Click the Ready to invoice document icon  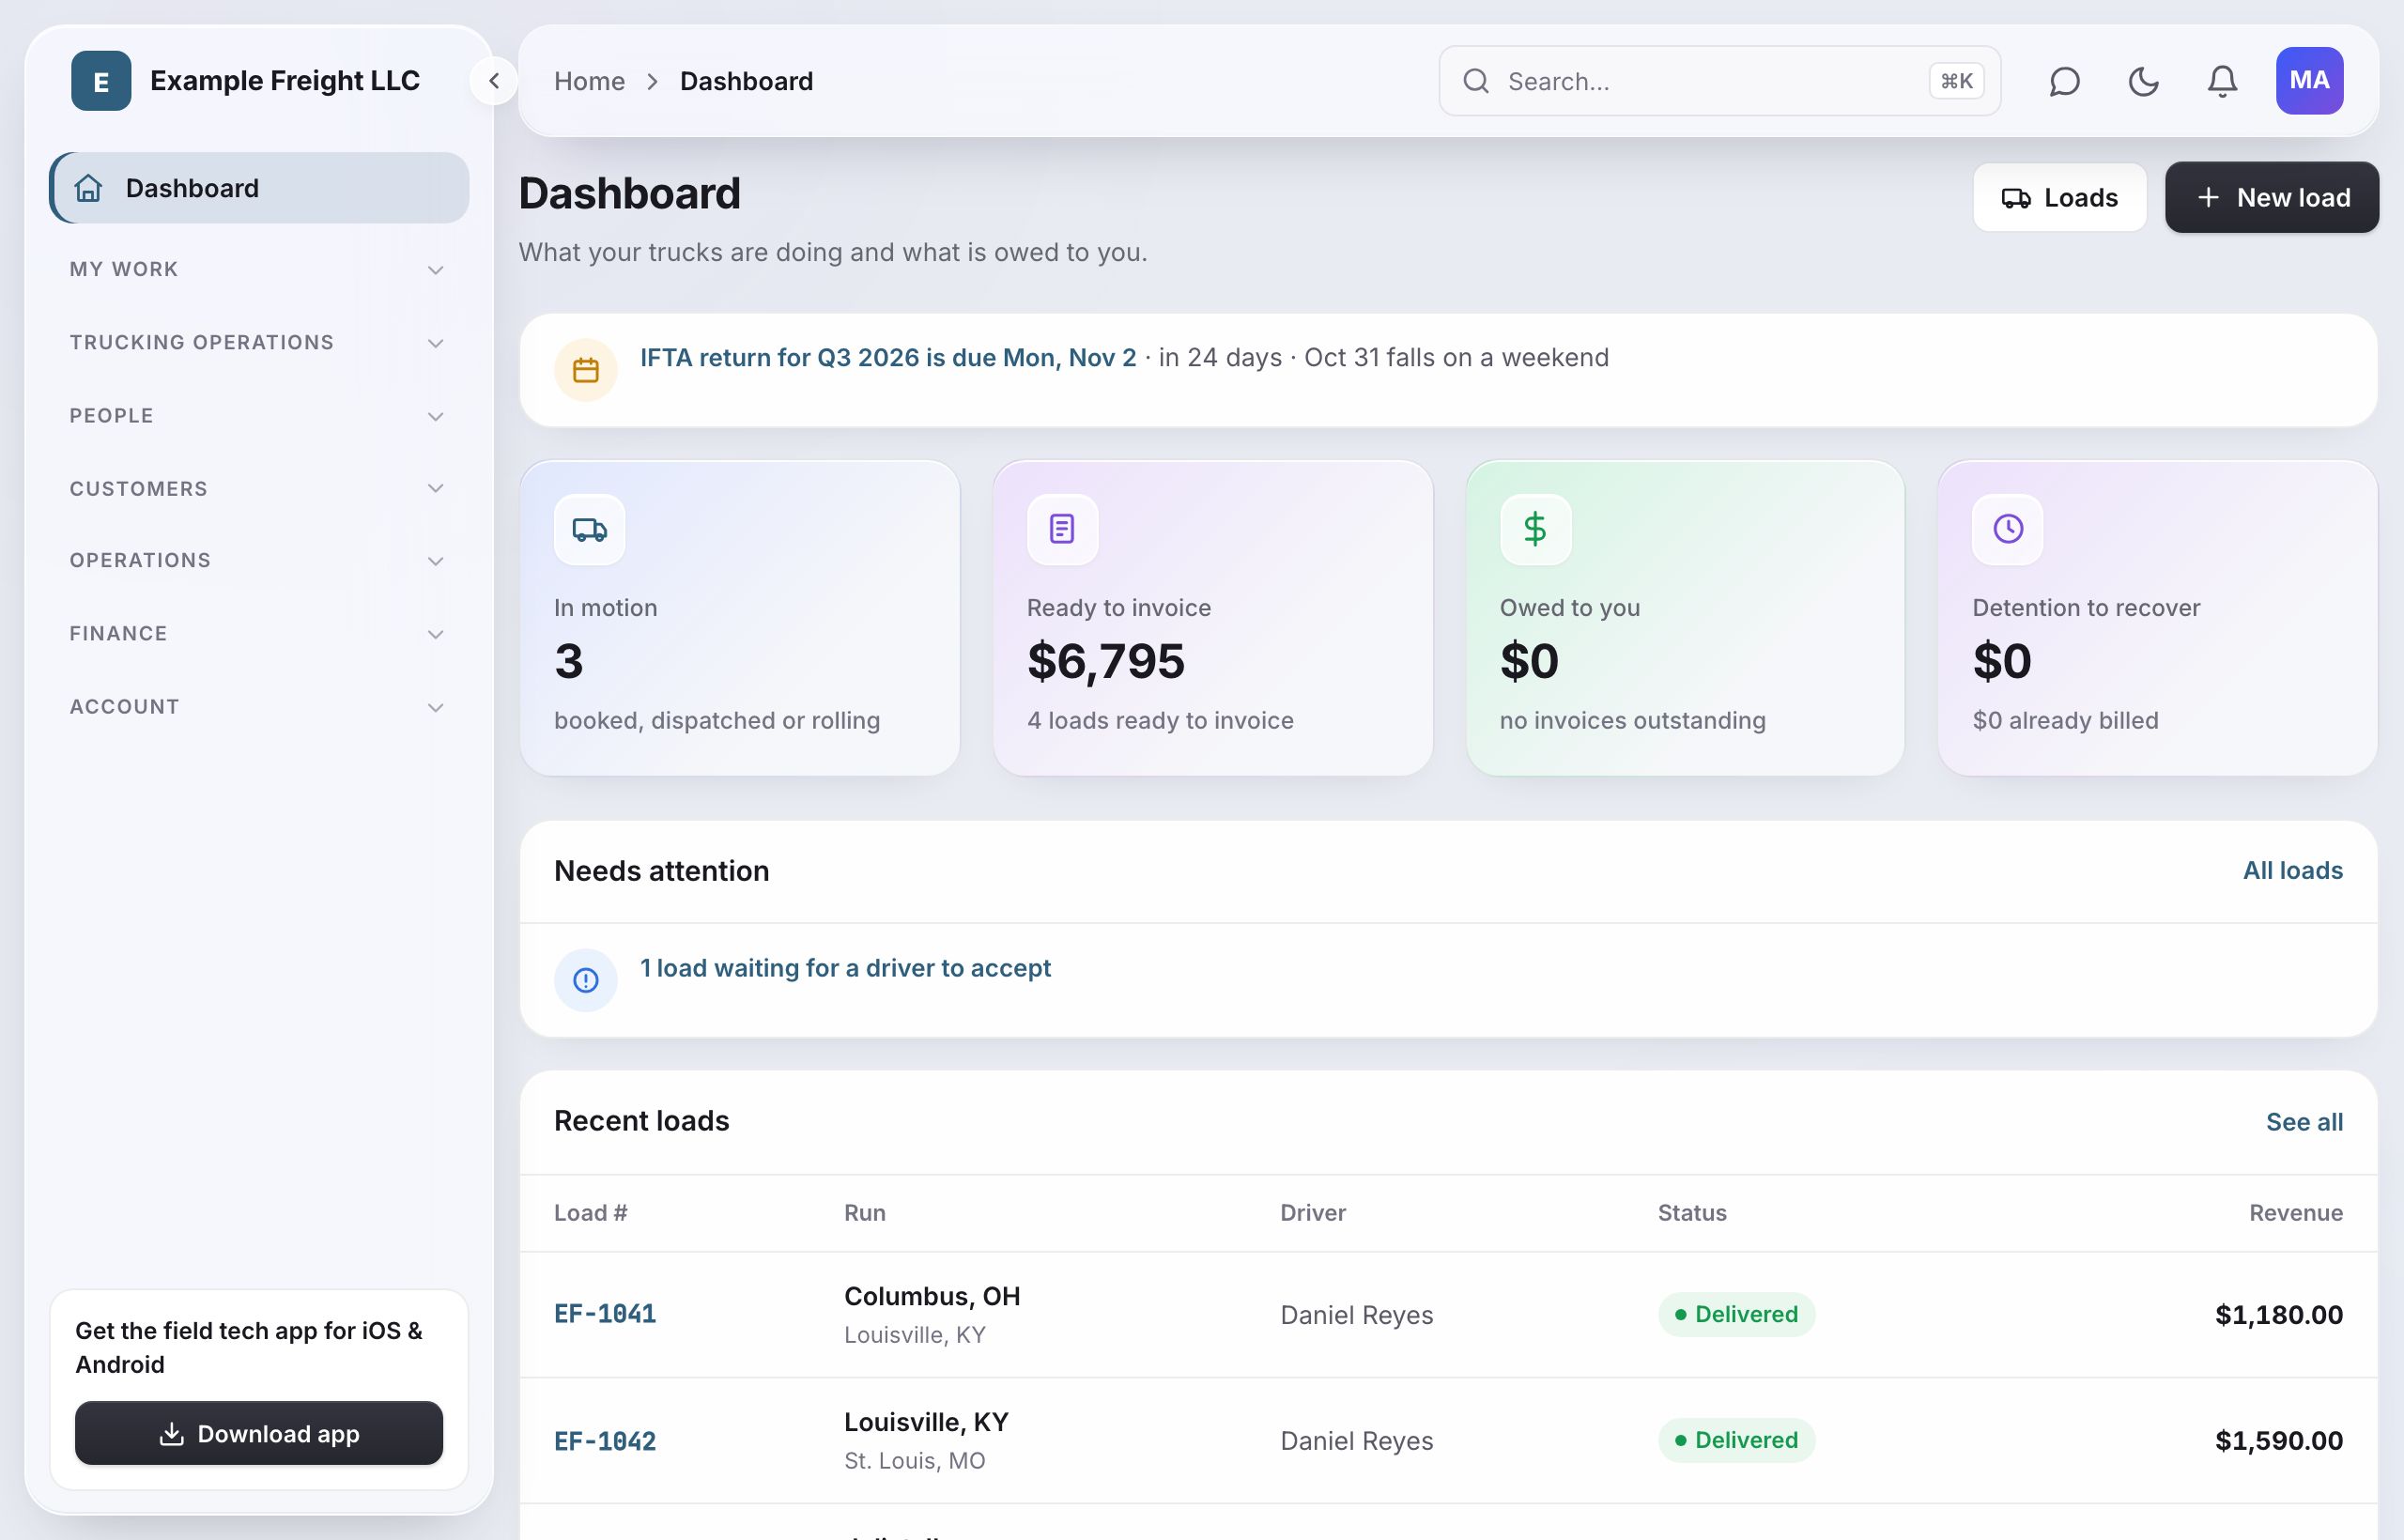(x=1062, y=529)
